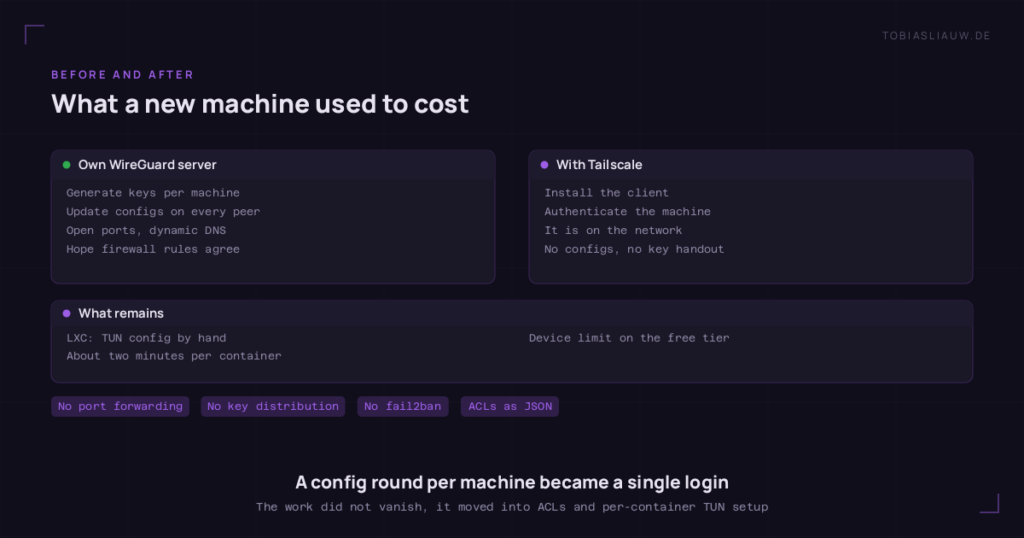Click the What remains card title
This screenshot has height=538, width=1024.
point(121,313)
